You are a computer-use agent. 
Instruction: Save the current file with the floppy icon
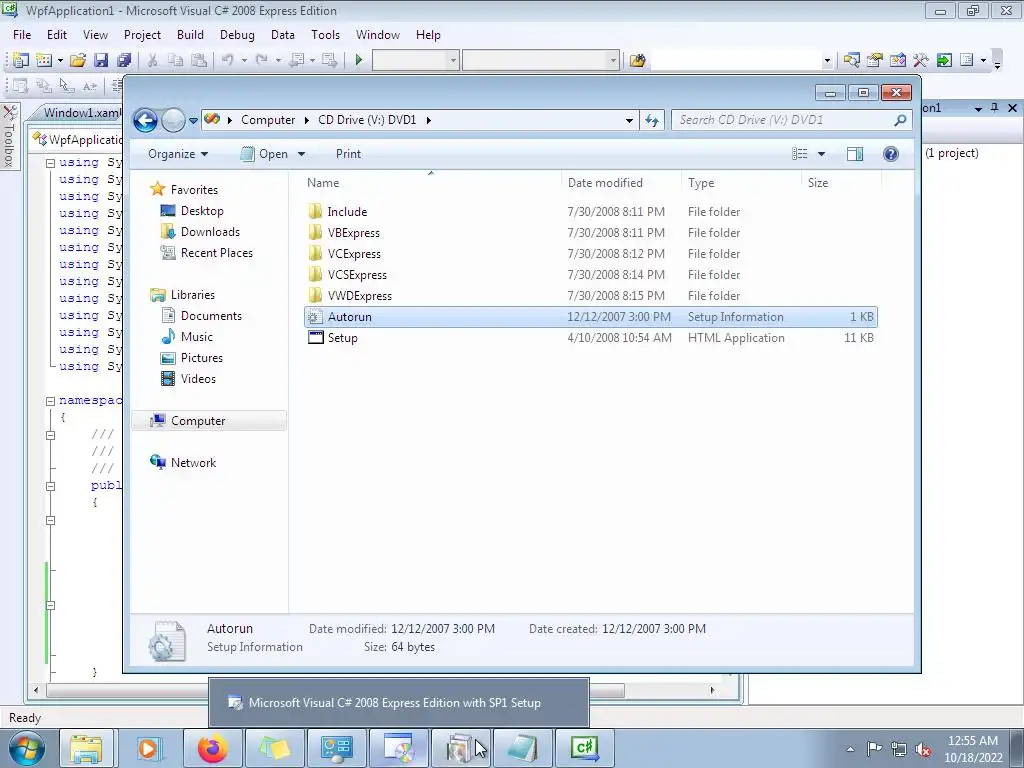pyautogui.click(x=101, y=61)
